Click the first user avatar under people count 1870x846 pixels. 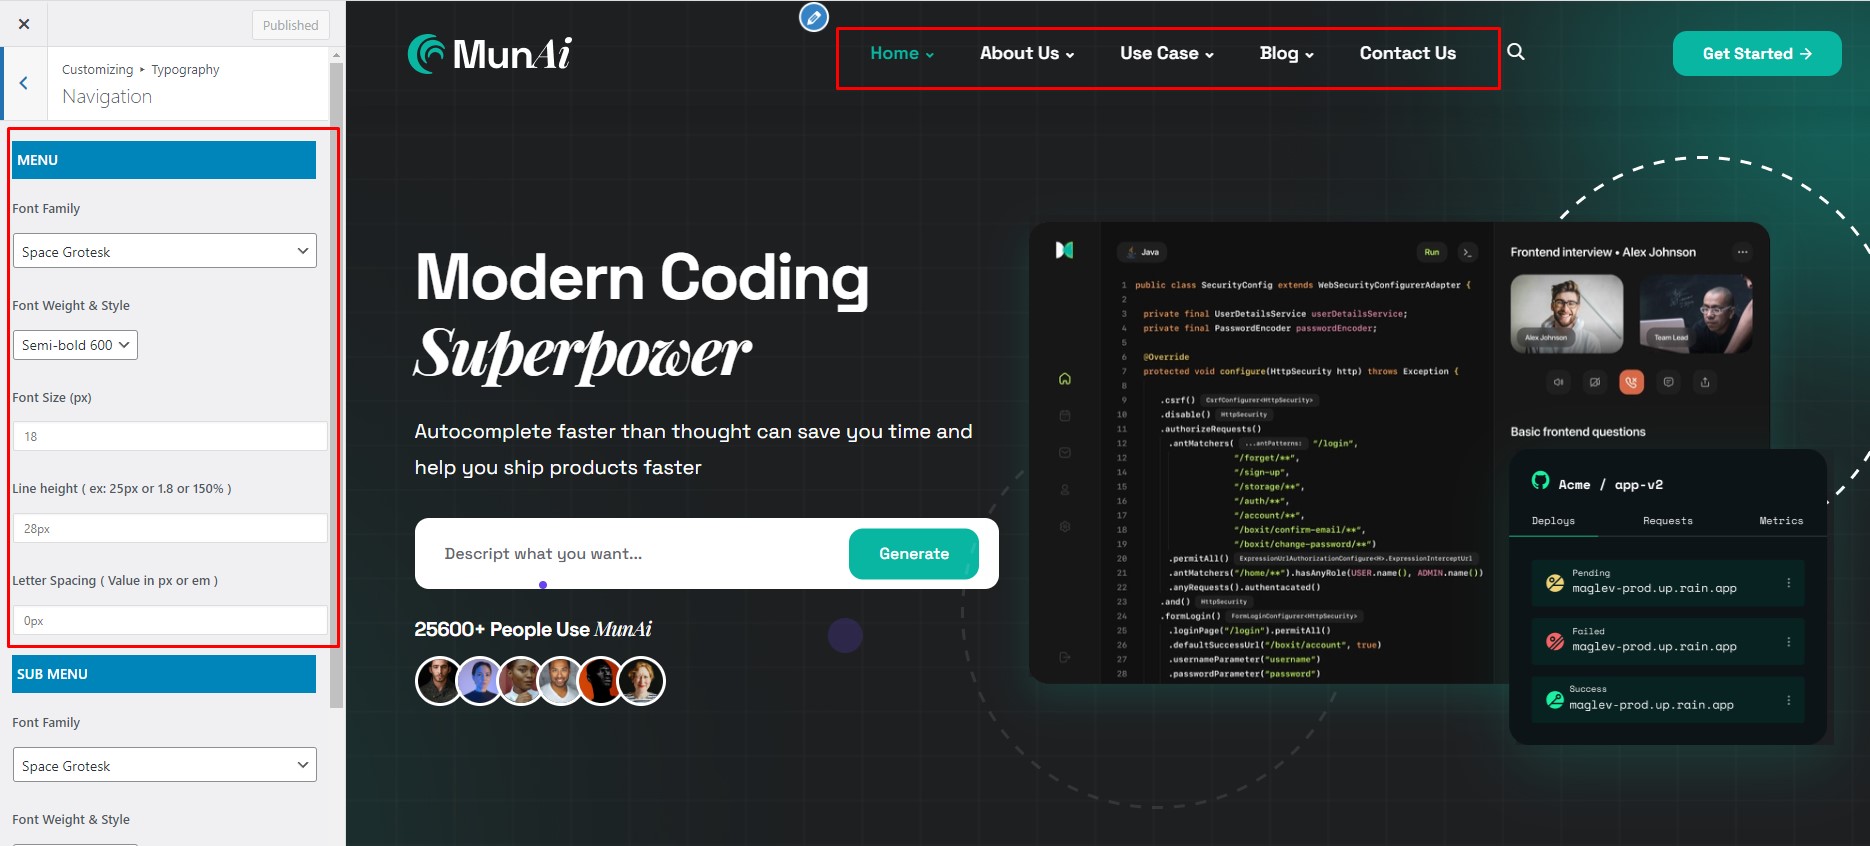tap(439, 681)
